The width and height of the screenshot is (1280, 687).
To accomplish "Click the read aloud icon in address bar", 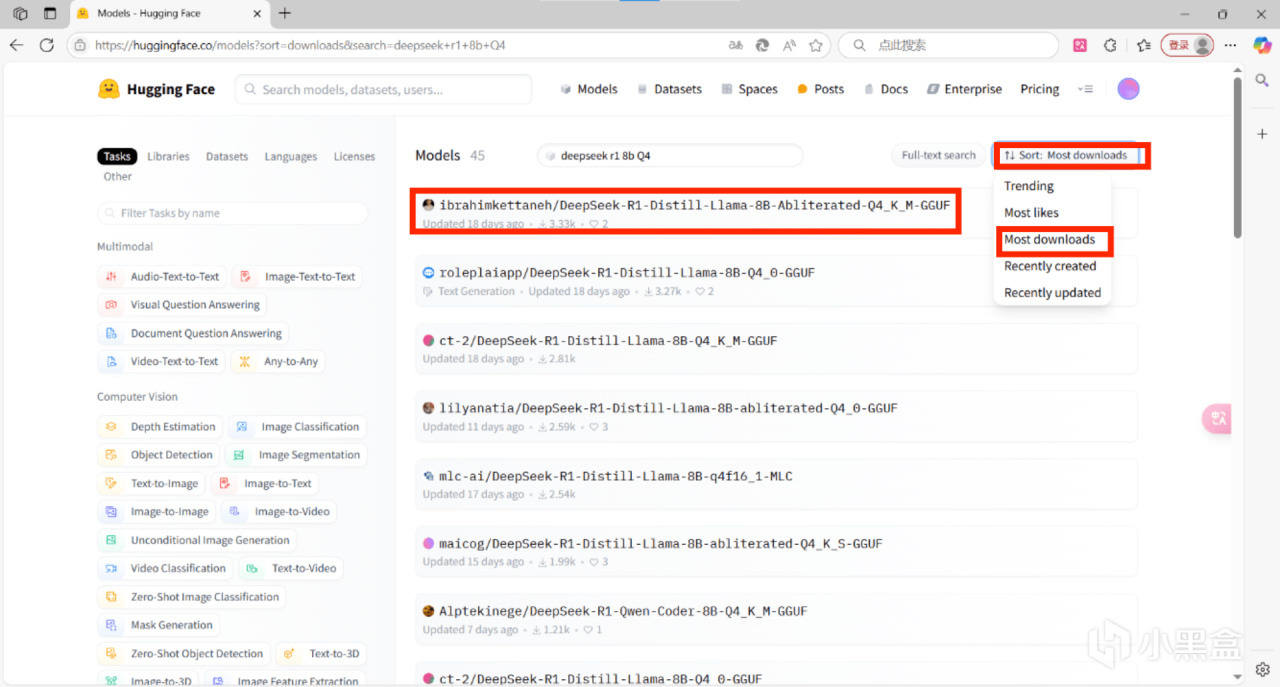I will 789,45.
